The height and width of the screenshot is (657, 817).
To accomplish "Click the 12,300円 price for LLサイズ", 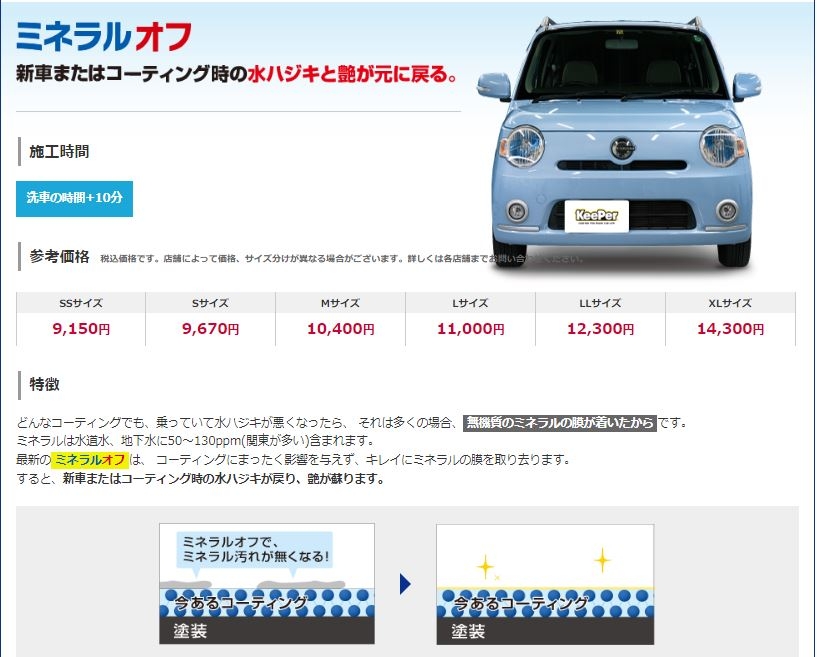I will click(600, 328).
